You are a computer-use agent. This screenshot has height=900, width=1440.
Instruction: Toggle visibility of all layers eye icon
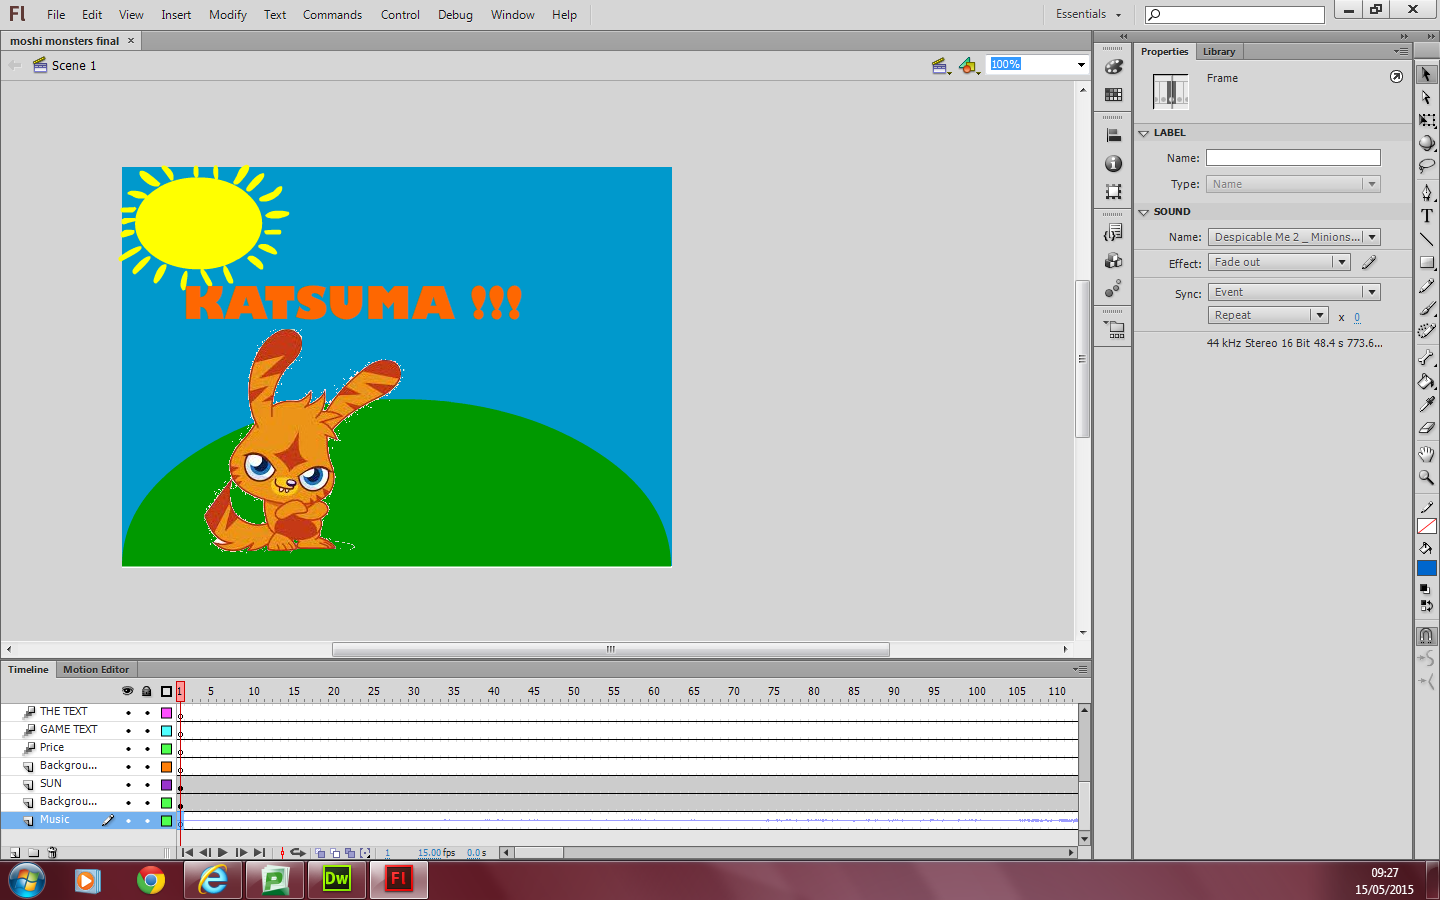127,691
